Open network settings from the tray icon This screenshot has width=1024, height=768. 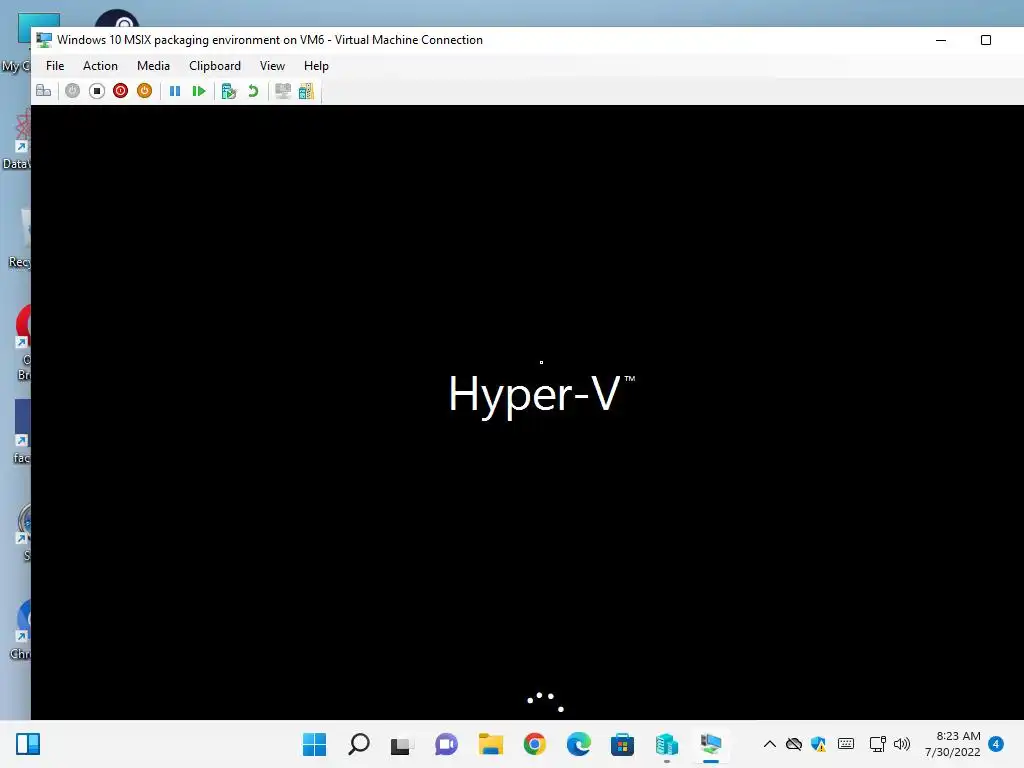(878, 744)
